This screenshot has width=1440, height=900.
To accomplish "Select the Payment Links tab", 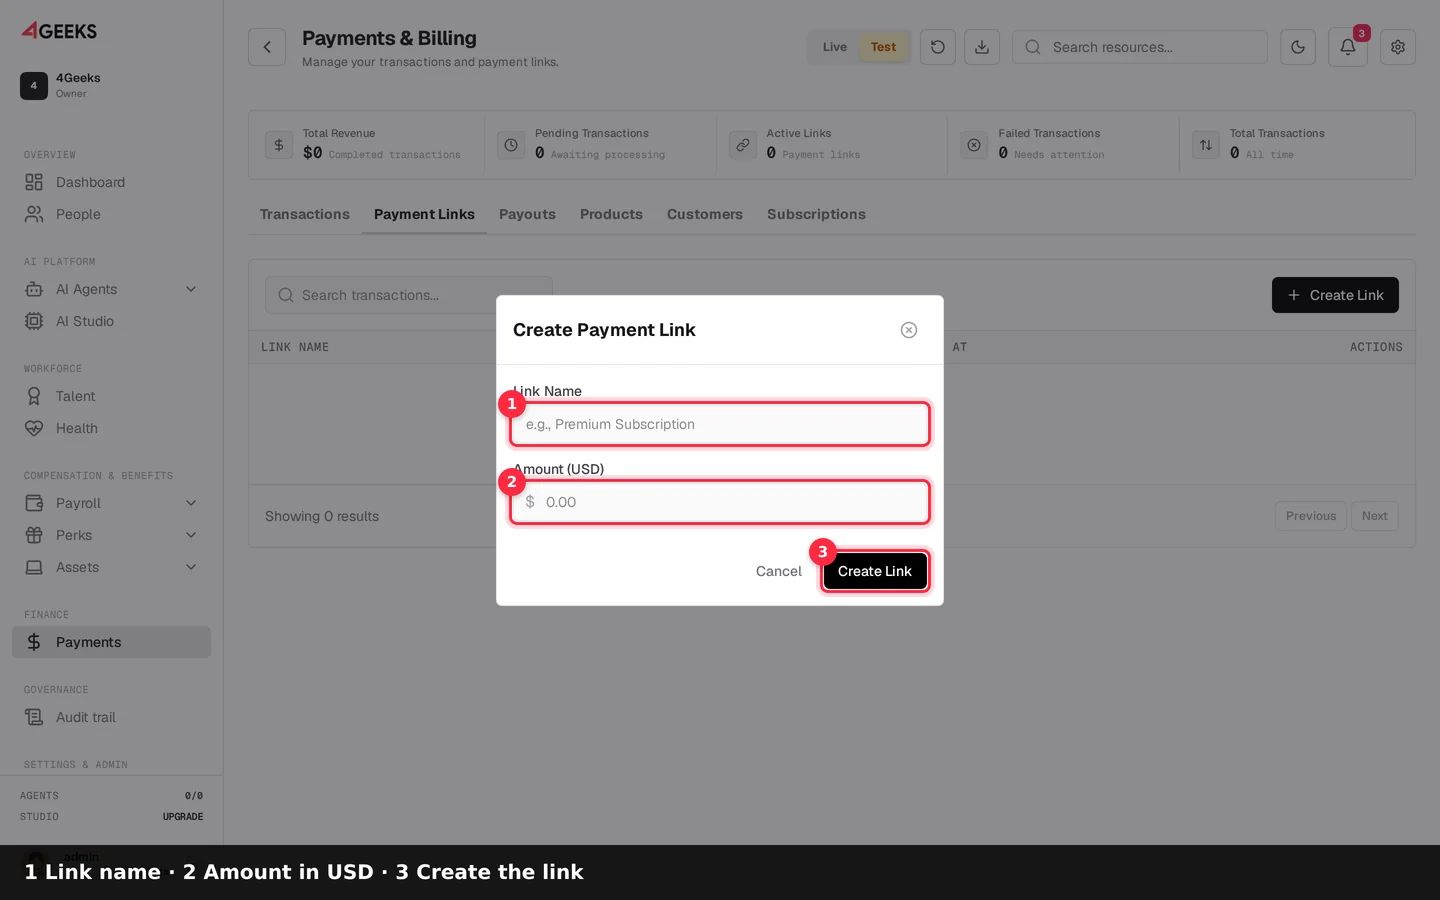I will click(424, 214).
